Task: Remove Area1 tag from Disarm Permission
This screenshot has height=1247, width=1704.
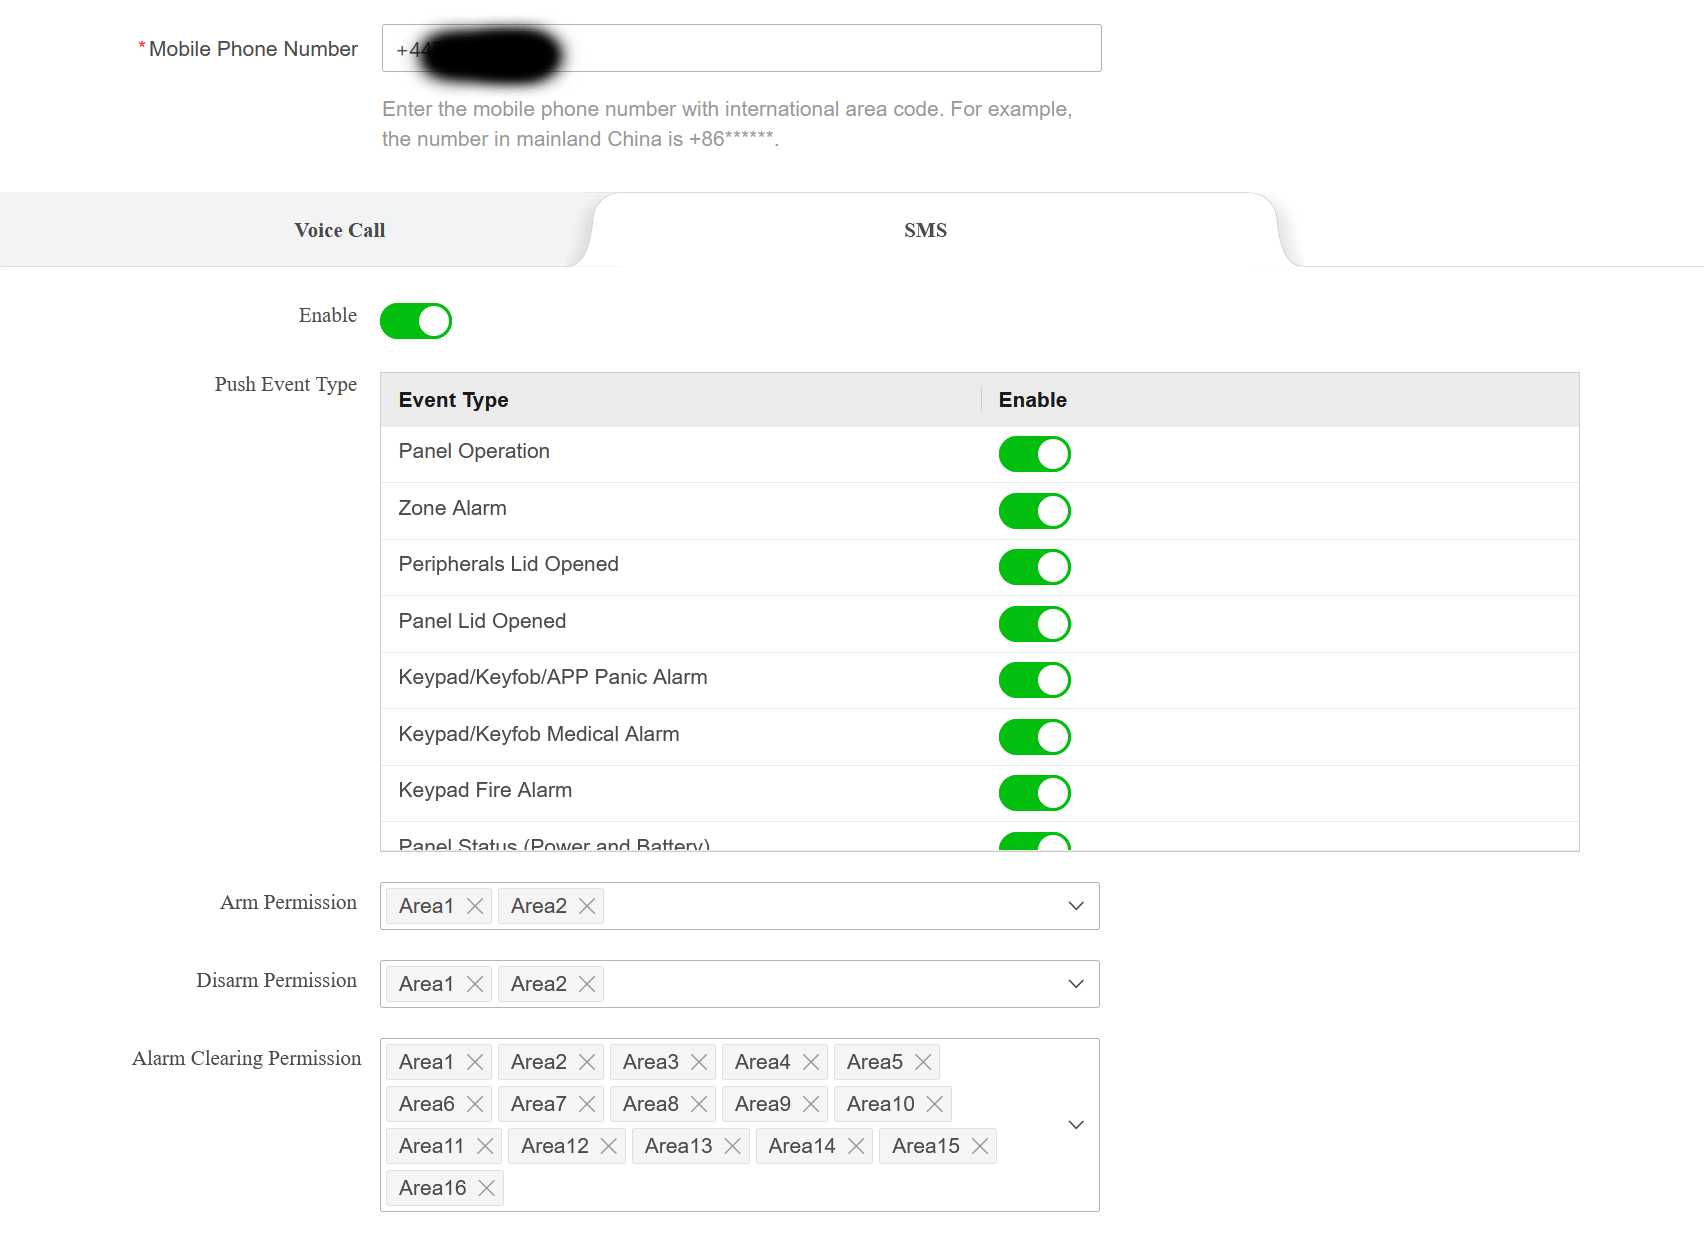Action: [x=475, y=984]
